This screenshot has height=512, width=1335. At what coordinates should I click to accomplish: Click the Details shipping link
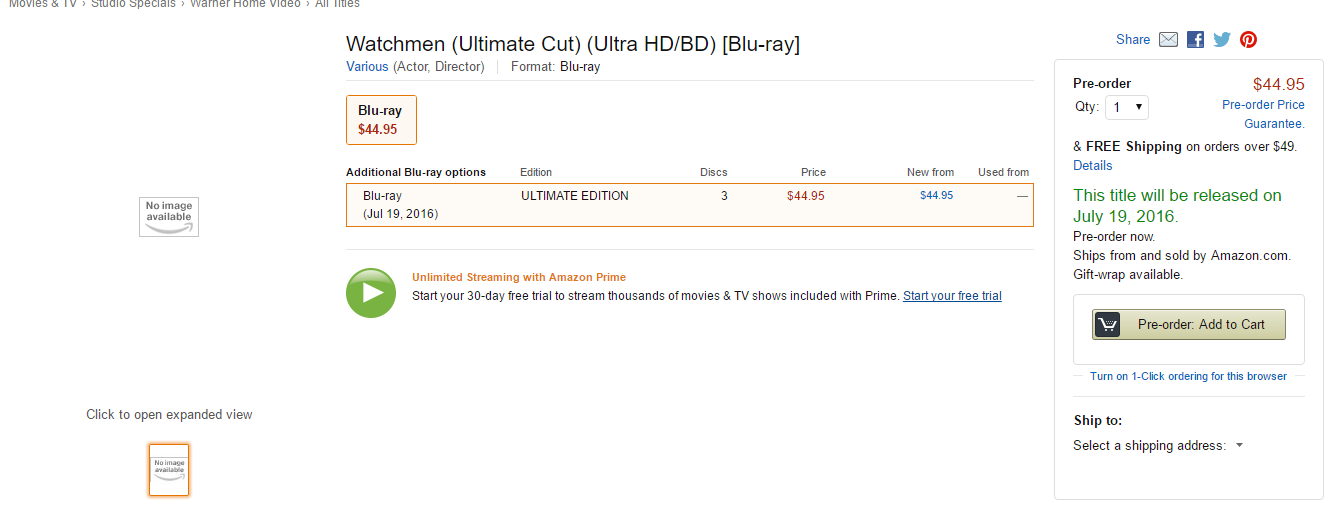pyautogui.click(x=1093, y=165)
